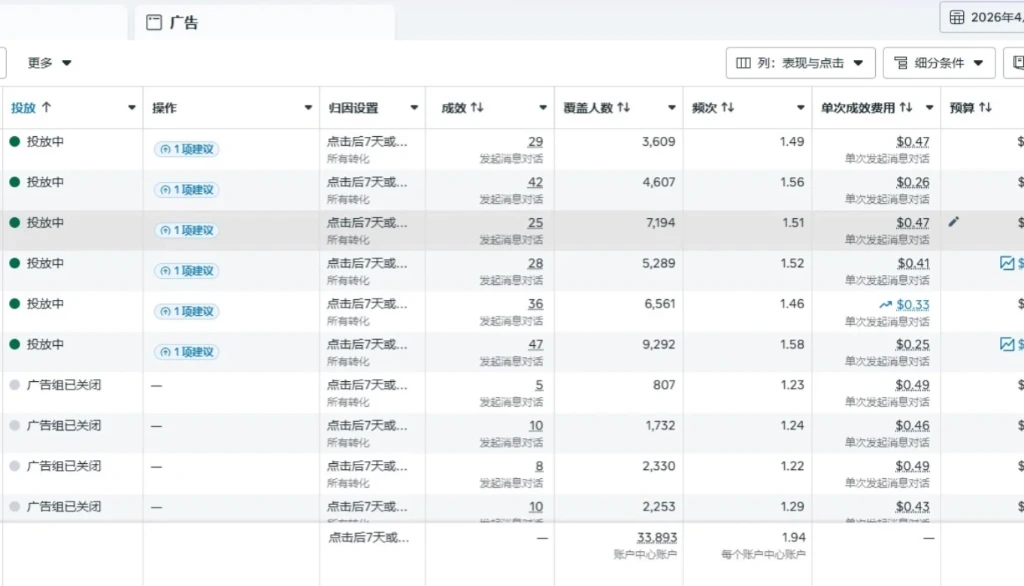Click the 36 results link

(536, 304)
